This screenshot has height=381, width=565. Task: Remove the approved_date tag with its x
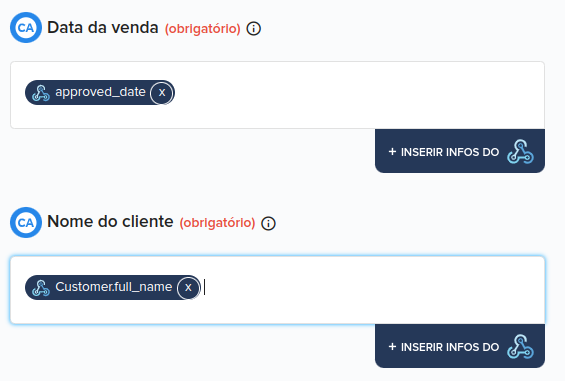162,93
